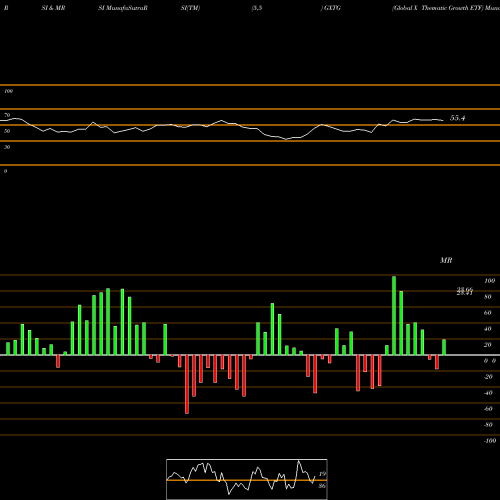Click the '-60' label on the MR axis
This screenshot has height=500, width=500.
coord(488,409)
